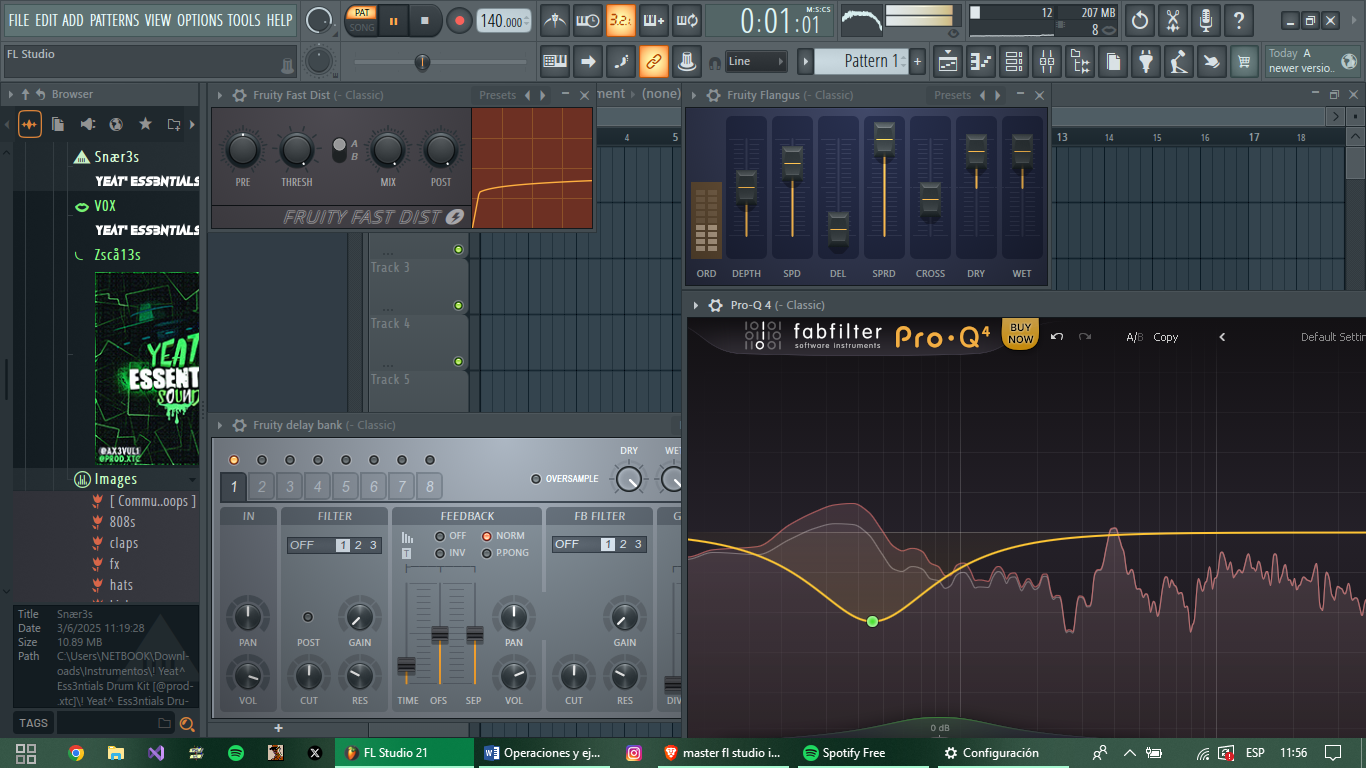Viewport: 1366px width, 768px height.
Task: Expand Pro-Q 4 window menu arrow
Action: click(696, 305)
